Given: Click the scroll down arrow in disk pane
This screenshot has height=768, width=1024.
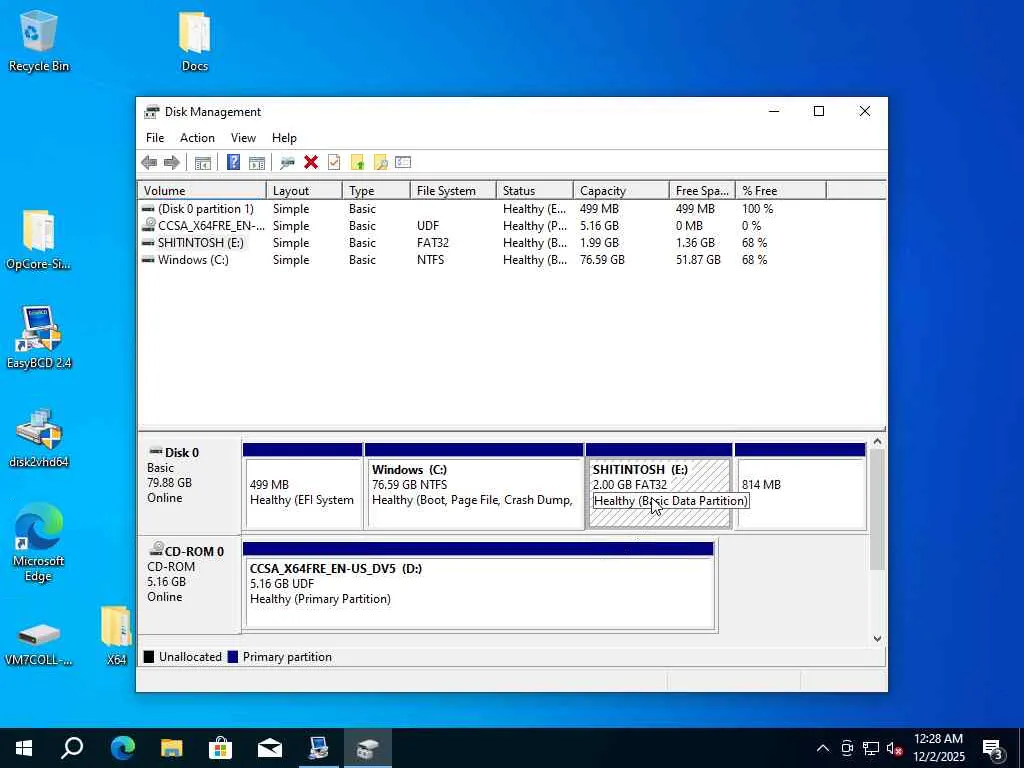Looking at the screenshot, I should [x=877, y=639].
